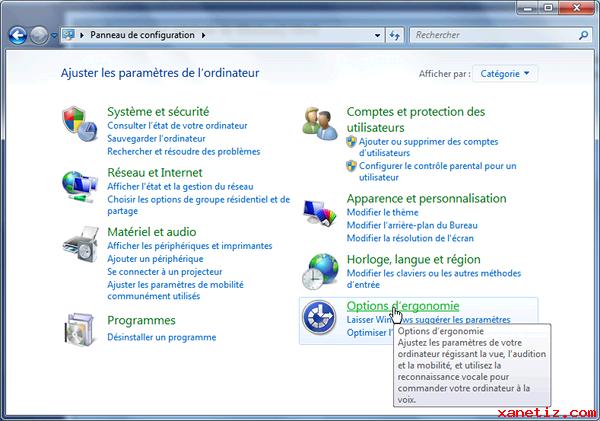Click Configurer le contrôle parental link
Screen dimensions: 600x421
point(437,171)
